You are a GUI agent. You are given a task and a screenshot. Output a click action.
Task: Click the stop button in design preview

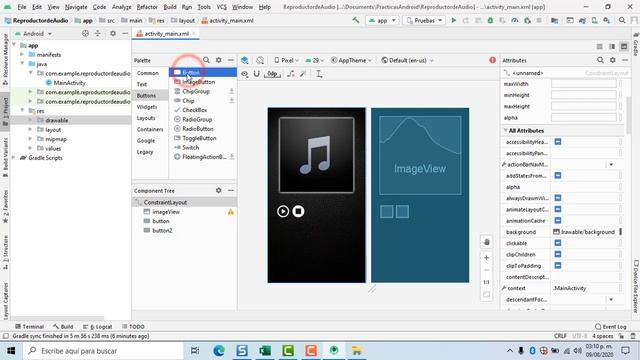[x=298, y=211]
